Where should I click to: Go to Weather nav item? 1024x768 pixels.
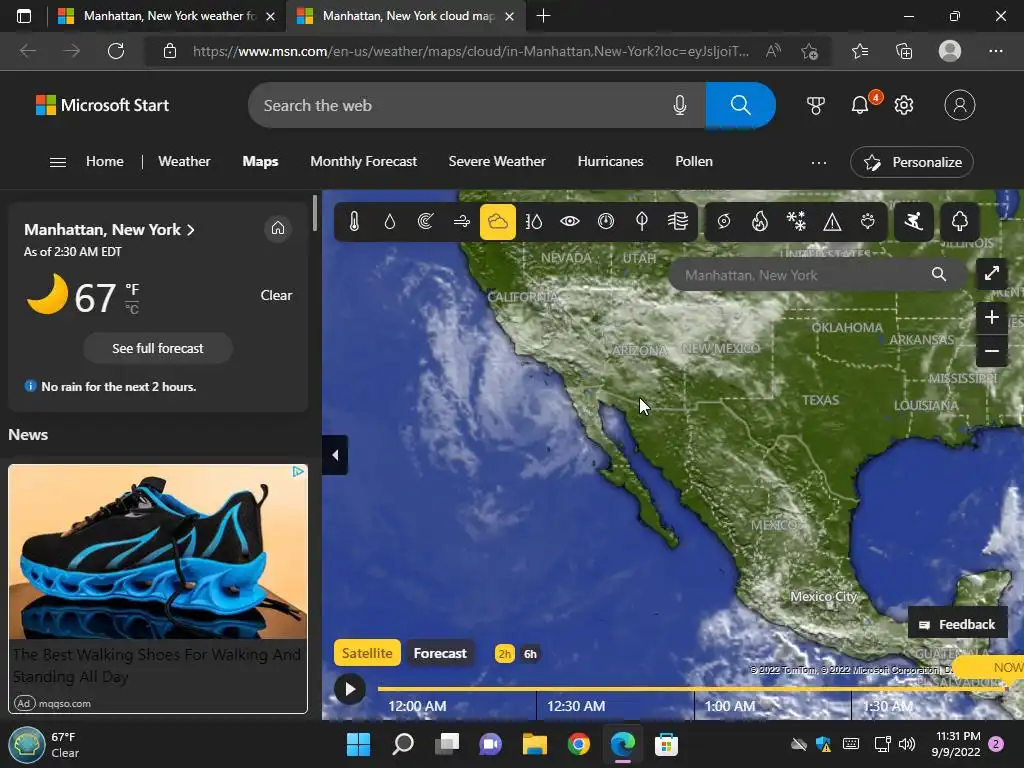point(184,161)
